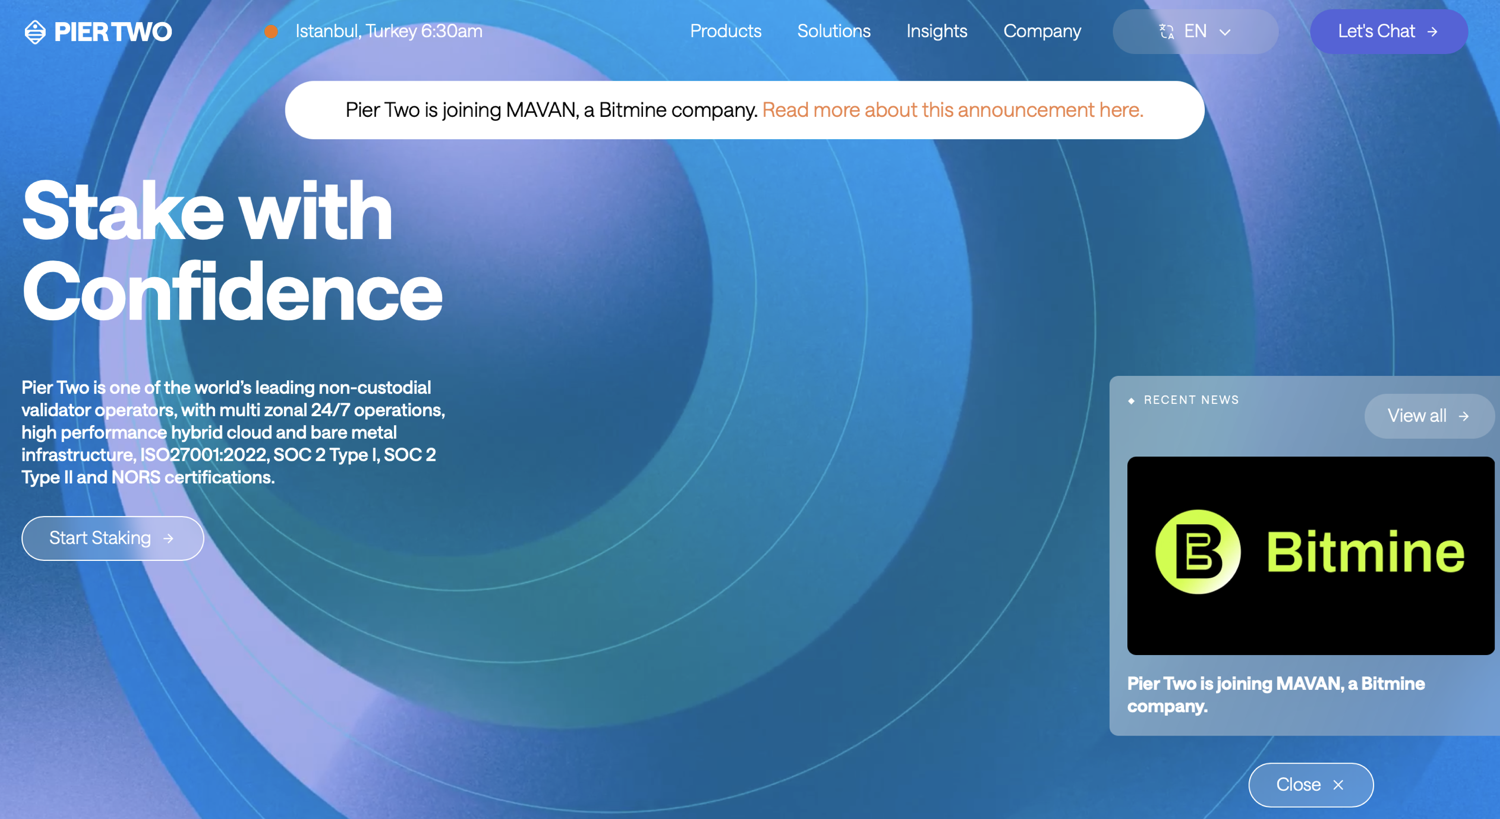Click the arrow icon in Let's Chat
The width and height of the screenshot is (1500, 819).
tap(1432, 32)
